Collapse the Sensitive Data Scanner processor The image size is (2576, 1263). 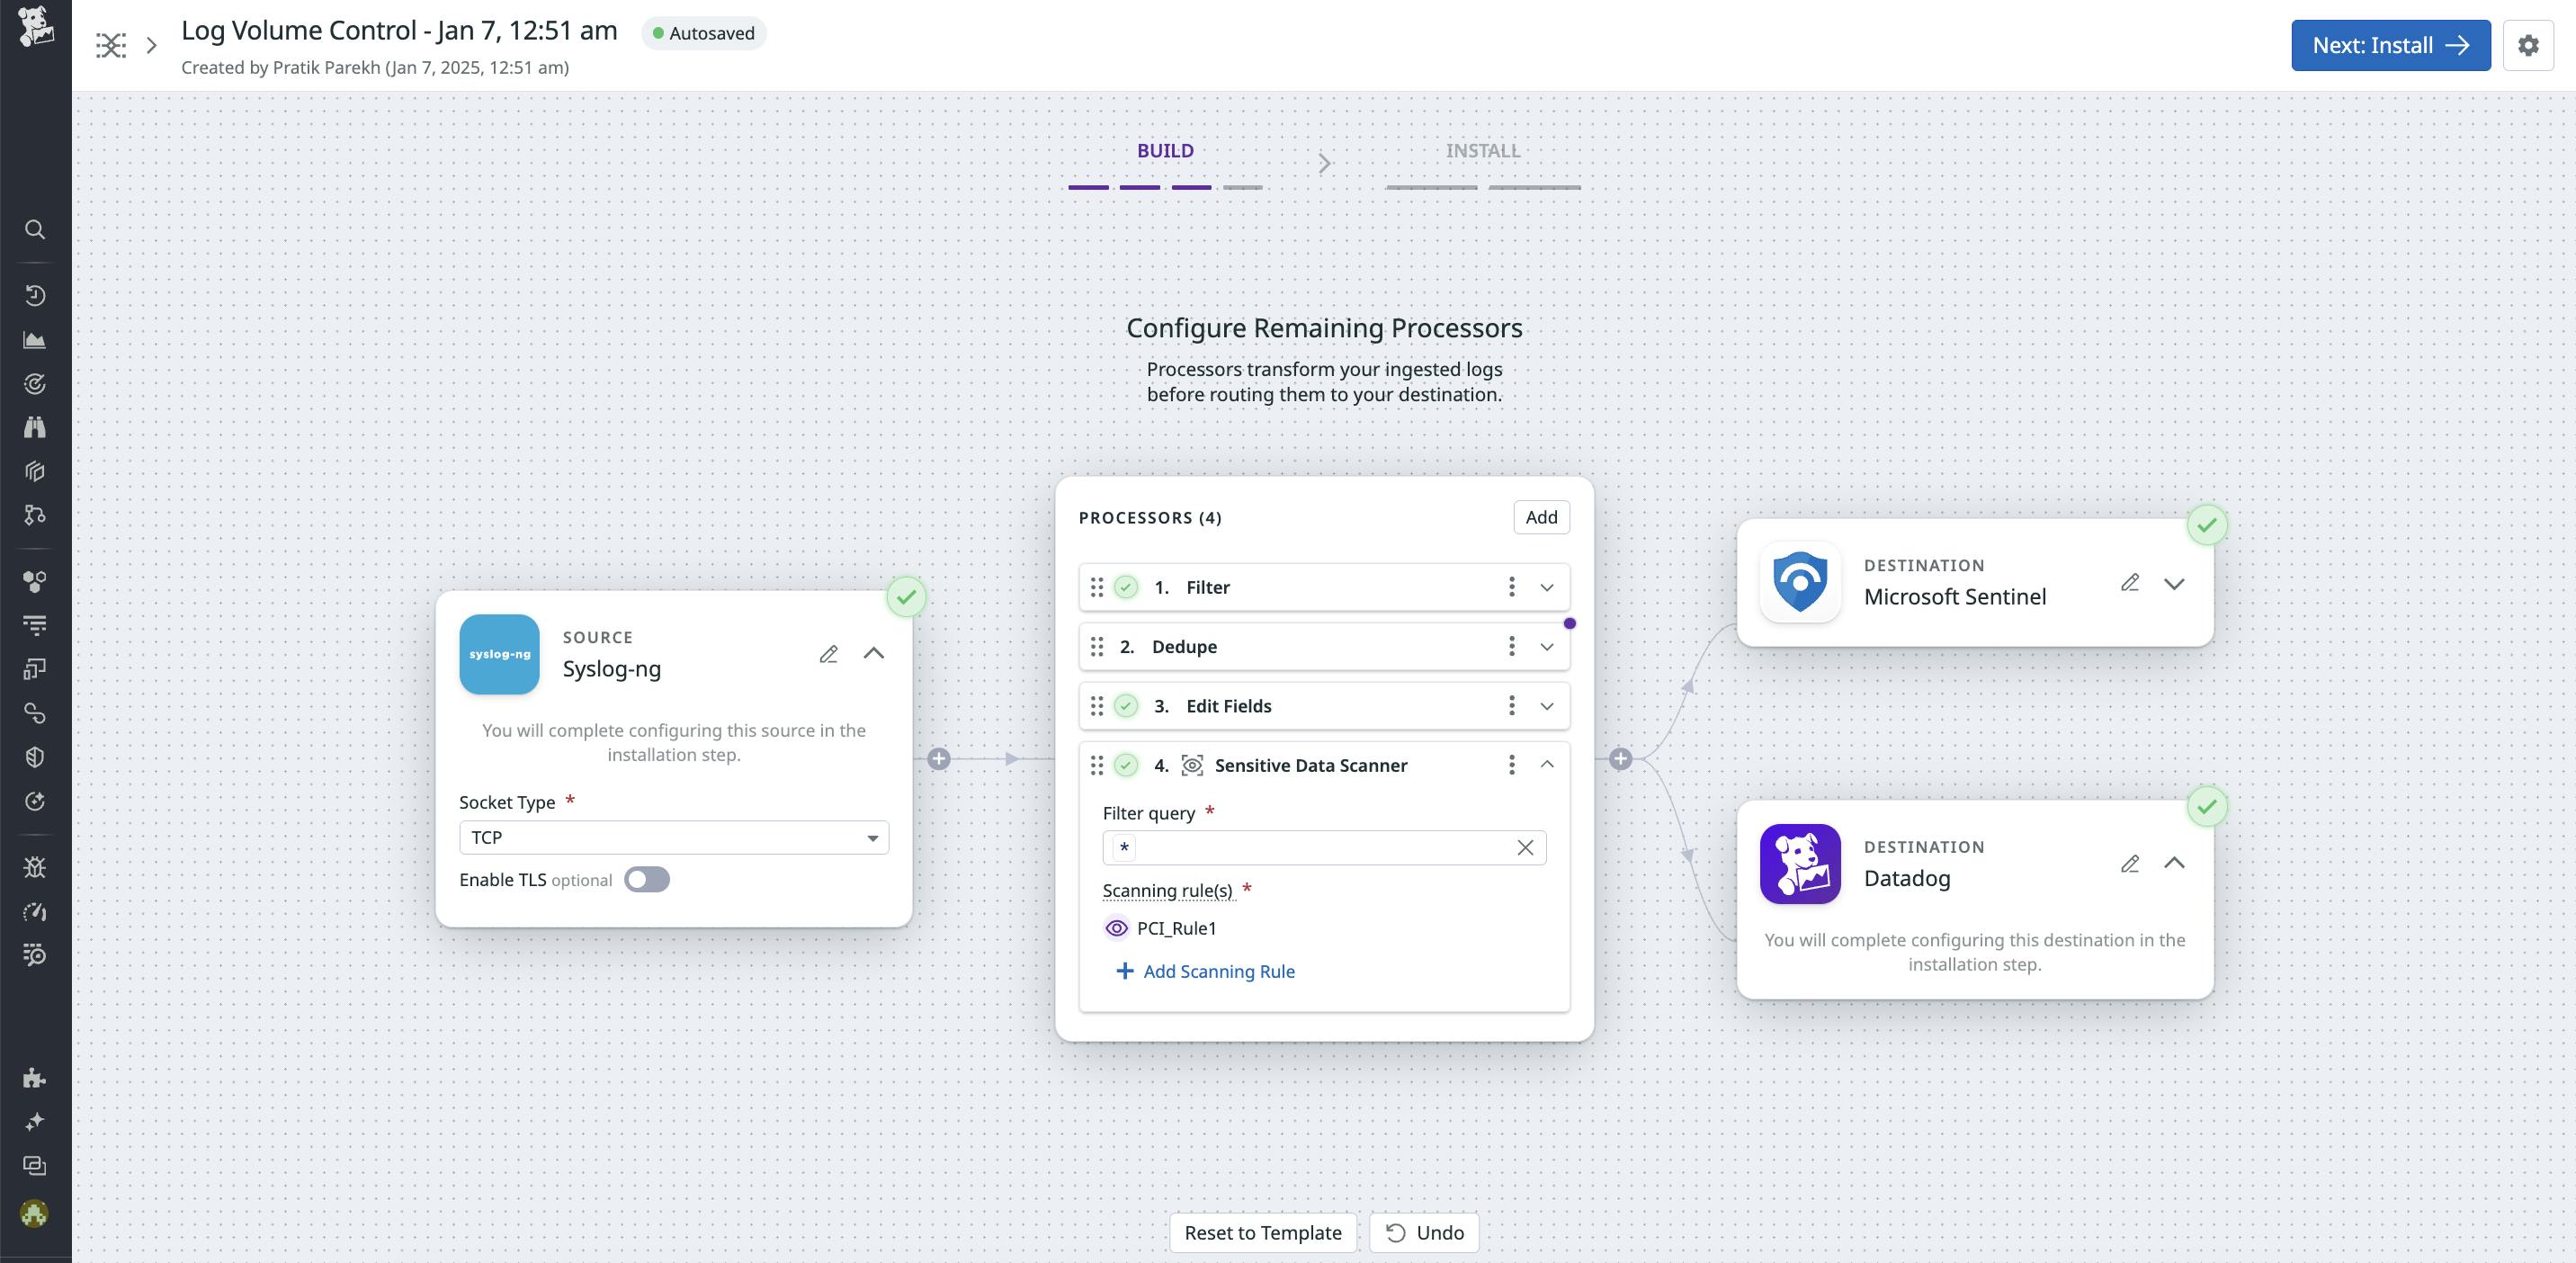pyautogui.click(x=1548, y=765)
